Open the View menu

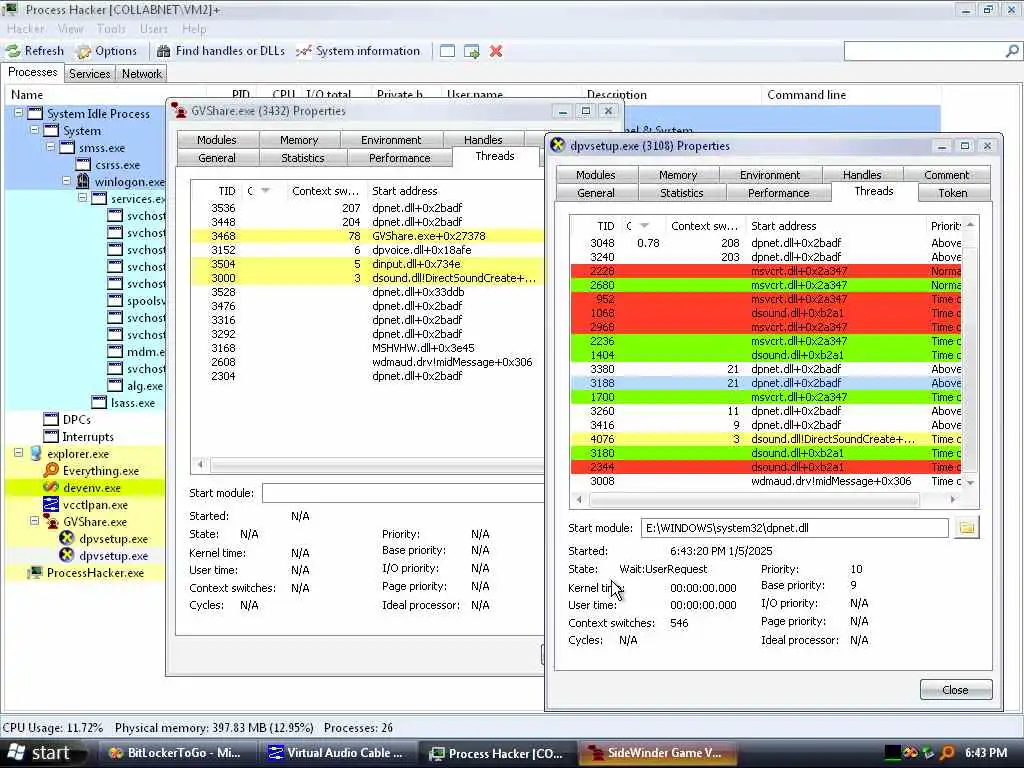pyautogui.click(x=70, y=29)
